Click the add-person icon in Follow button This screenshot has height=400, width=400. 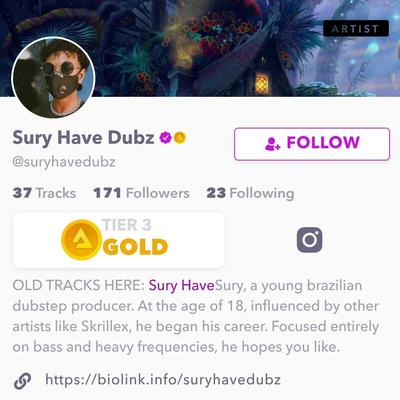pyautogui.click(x=272, y=144)
